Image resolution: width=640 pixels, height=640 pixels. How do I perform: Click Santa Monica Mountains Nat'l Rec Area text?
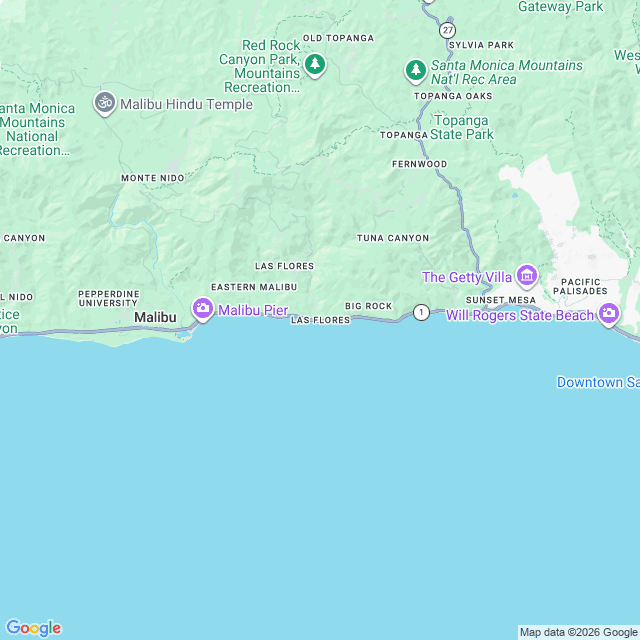coord(507,72)
